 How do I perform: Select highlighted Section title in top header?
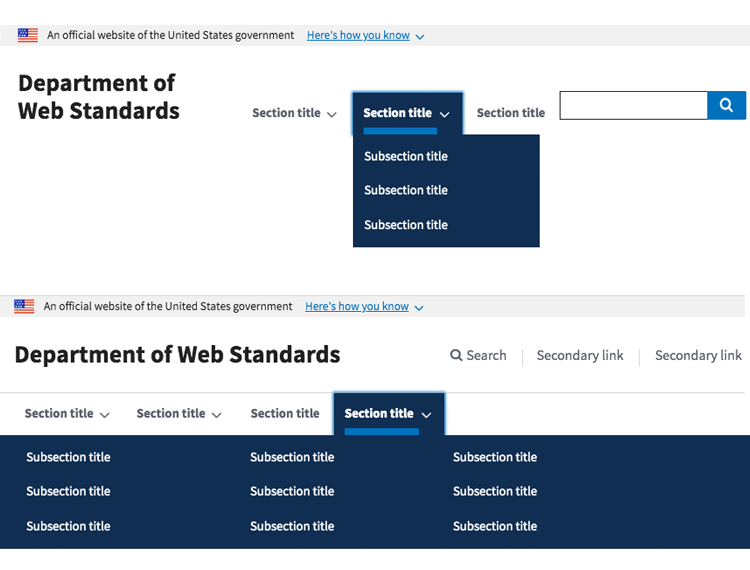[x=397, y=113]
